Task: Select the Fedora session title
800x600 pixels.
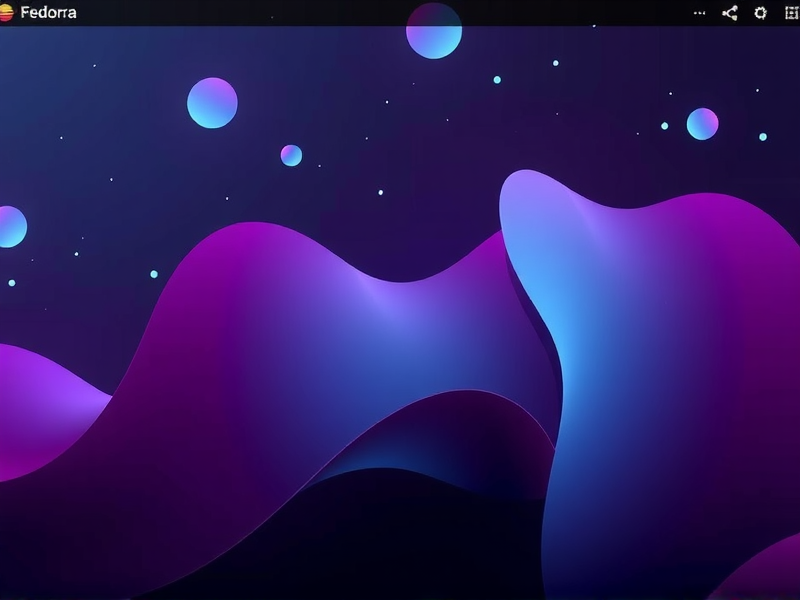Action: (48, 13)
